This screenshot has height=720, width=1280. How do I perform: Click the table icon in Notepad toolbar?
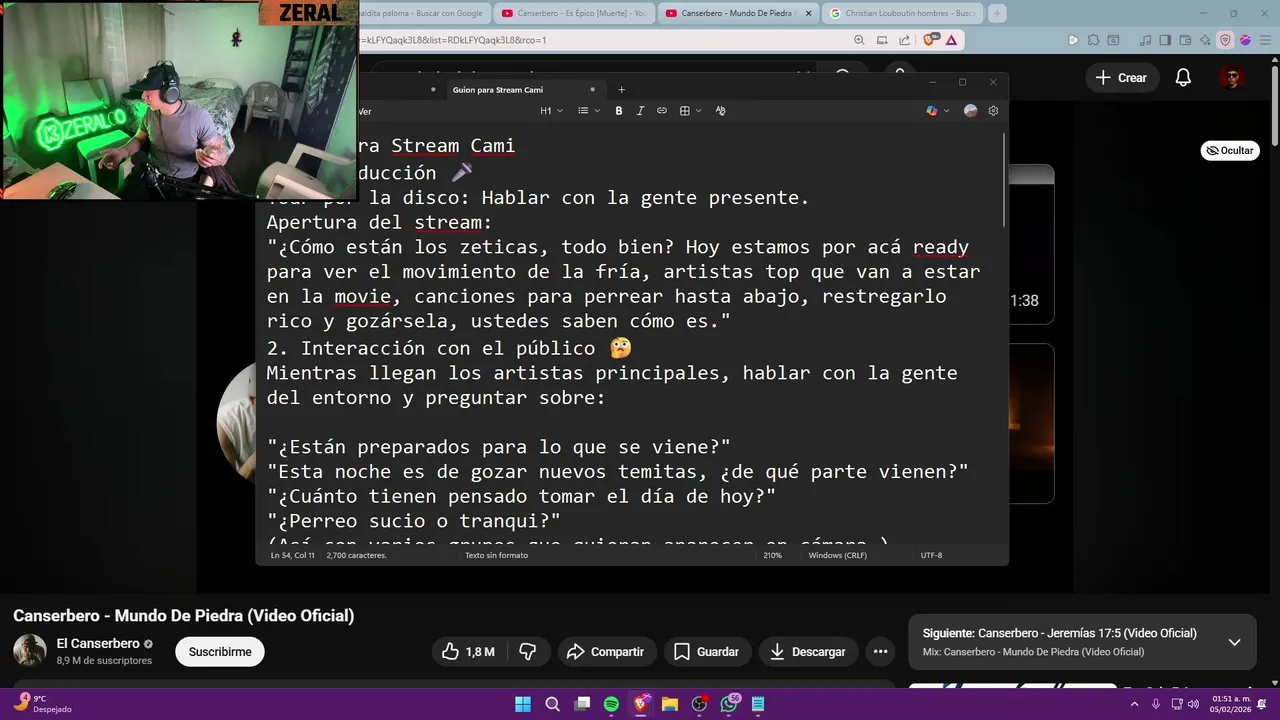685,111
